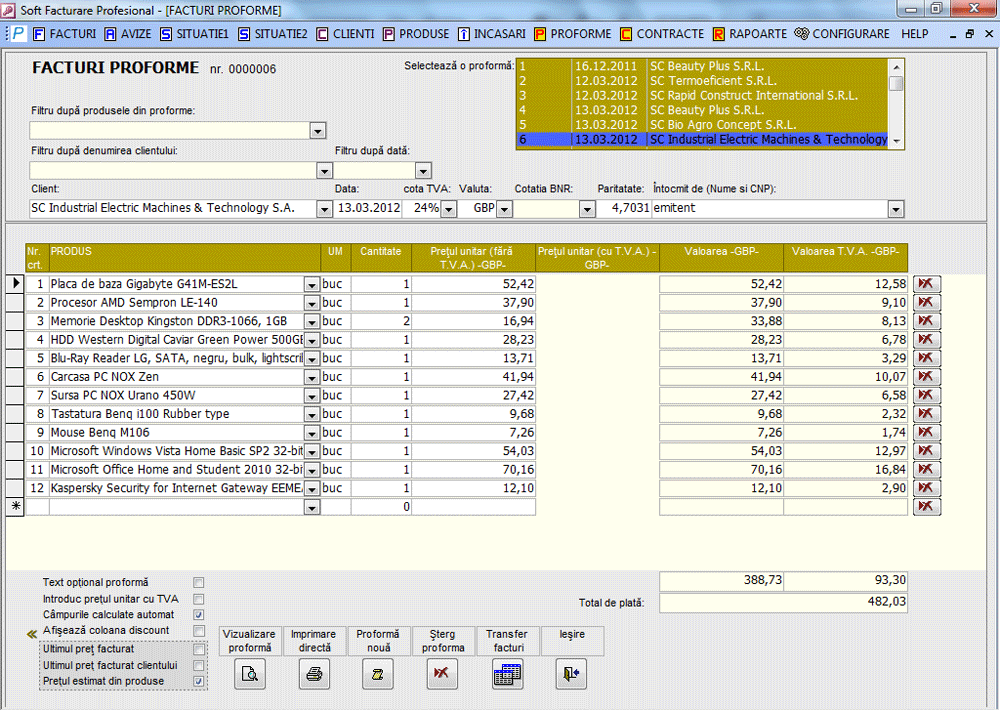1000x711 pixels.
Task: Open the CLIENTI menu
Action: tap(345, 34)
